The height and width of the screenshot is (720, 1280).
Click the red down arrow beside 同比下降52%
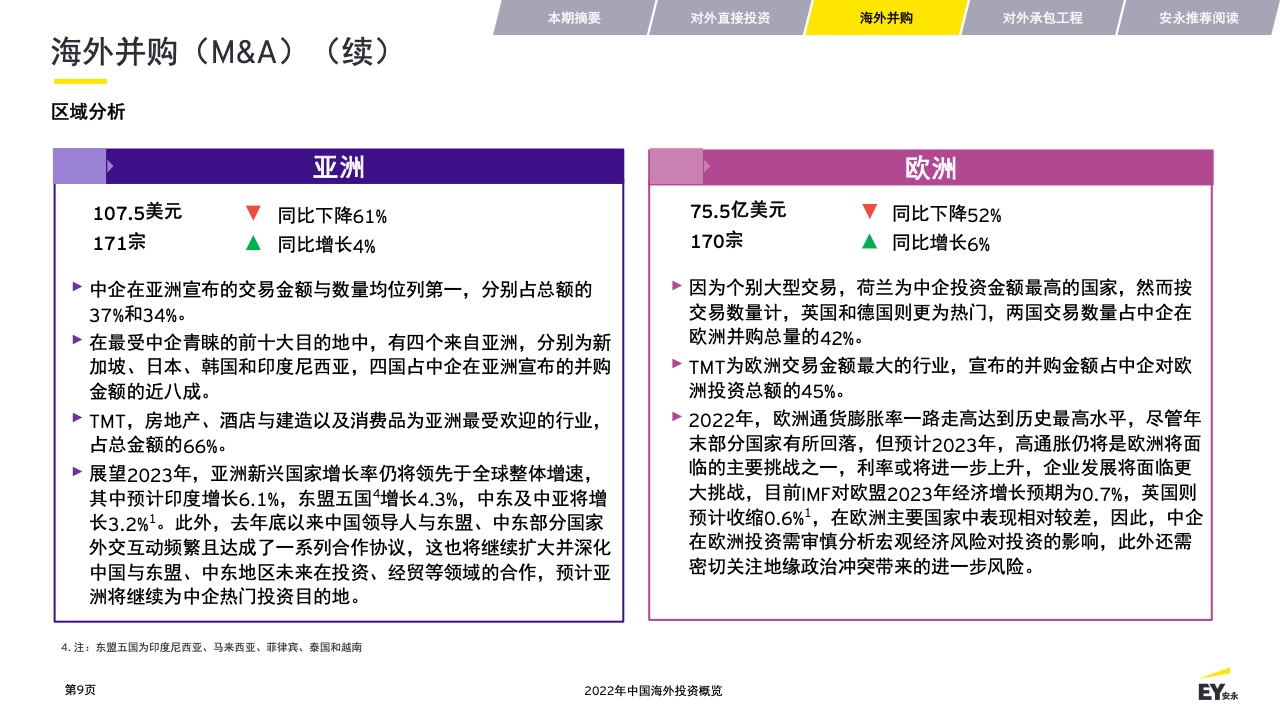869,212
